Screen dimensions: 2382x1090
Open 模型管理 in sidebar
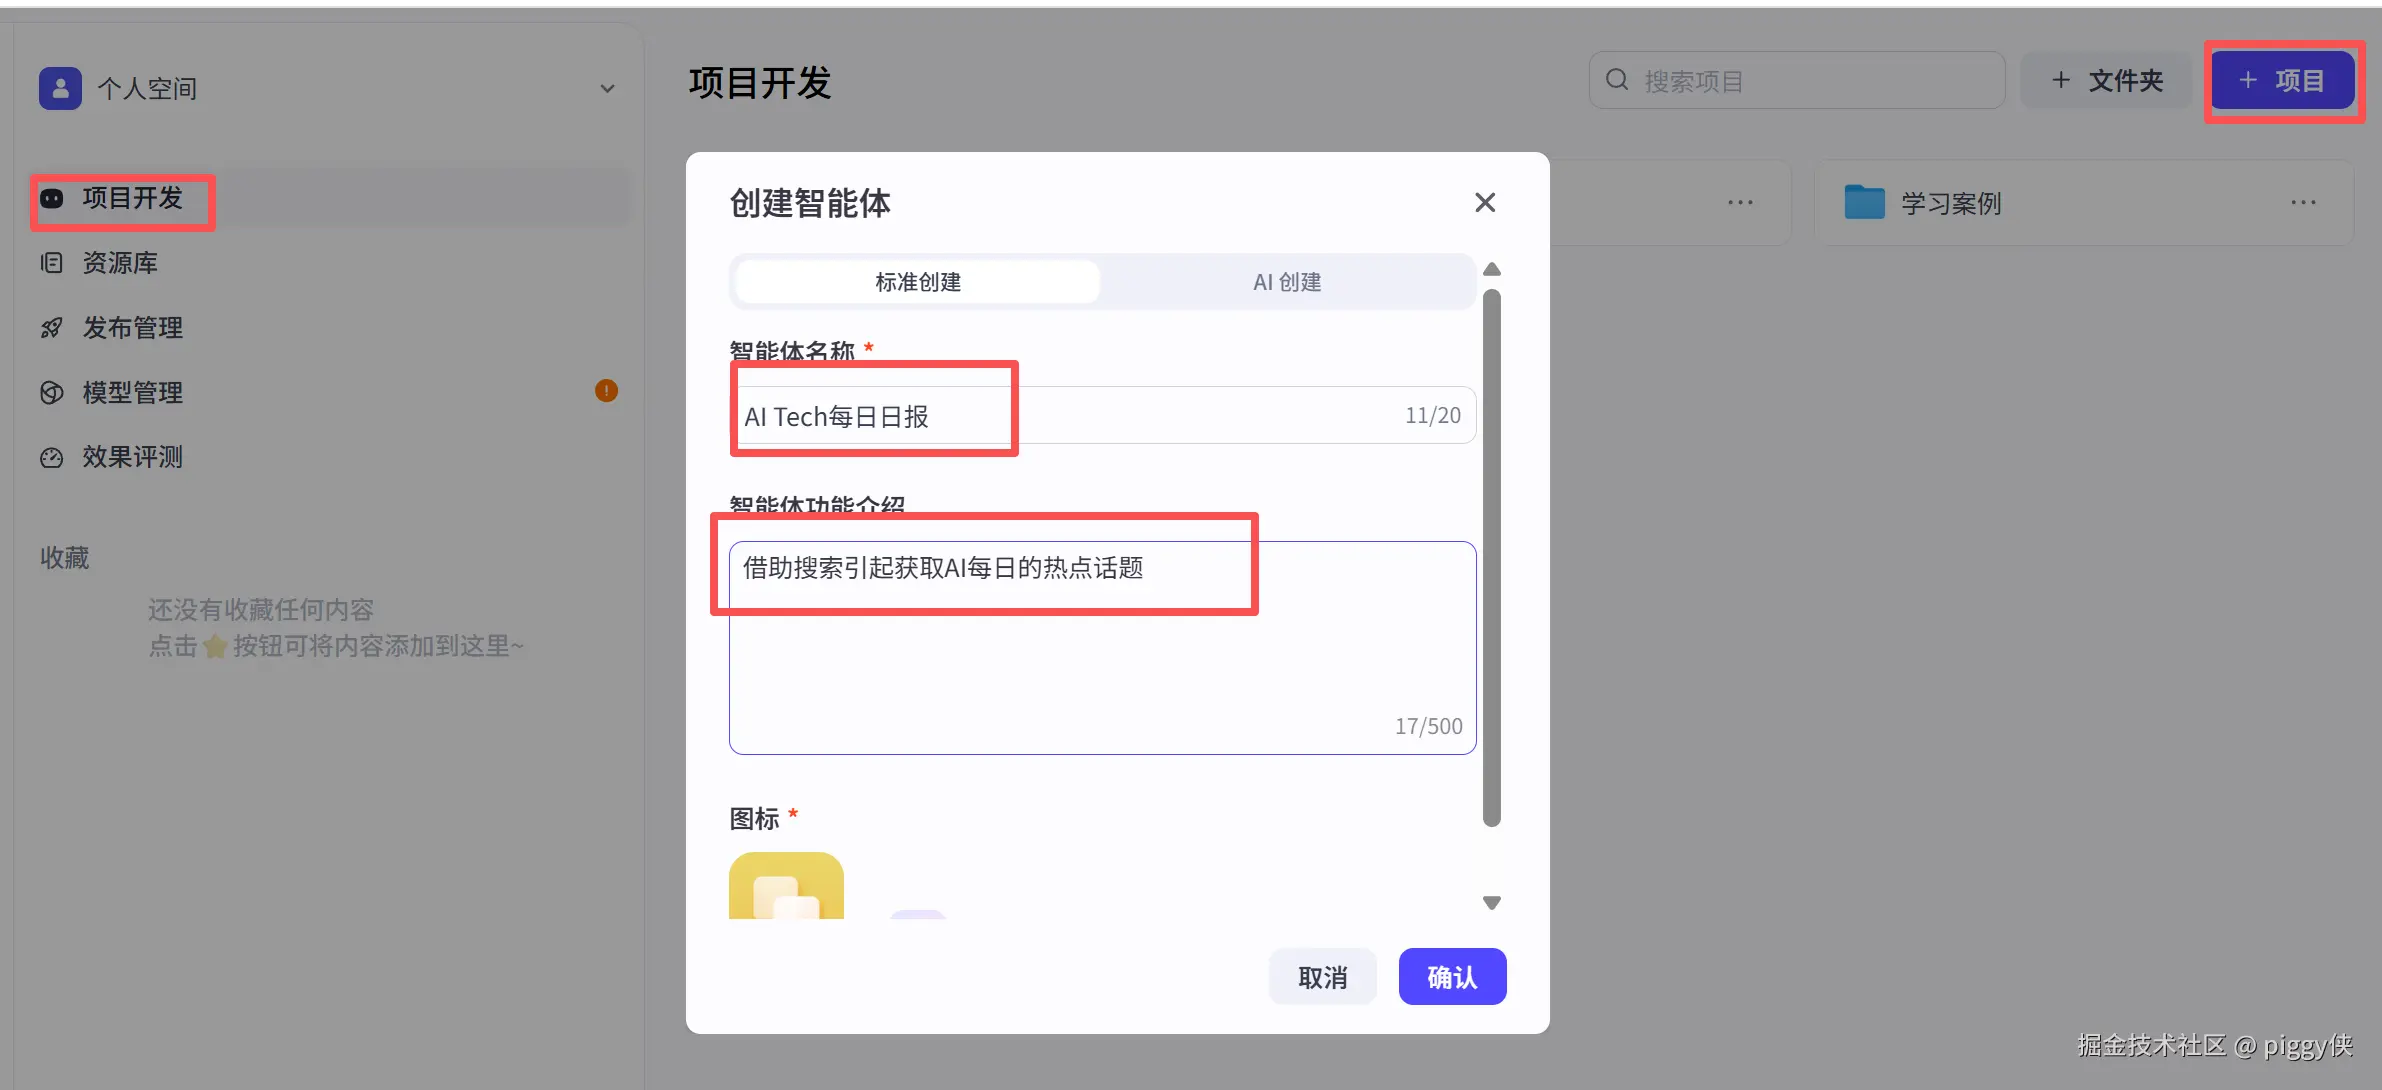tap(132, 392)
